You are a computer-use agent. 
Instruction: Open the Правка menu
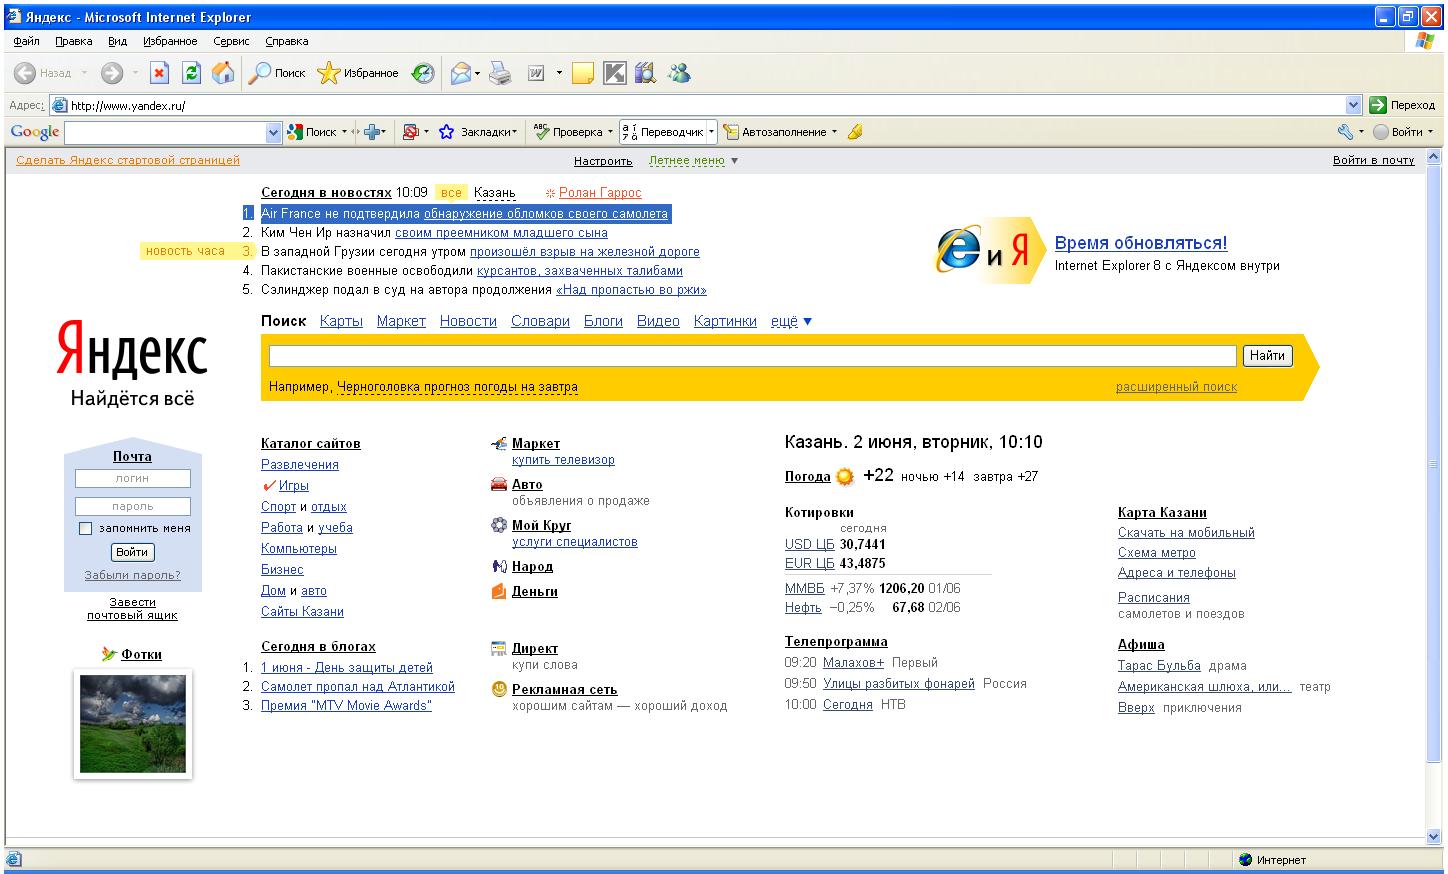click(74, 41)
